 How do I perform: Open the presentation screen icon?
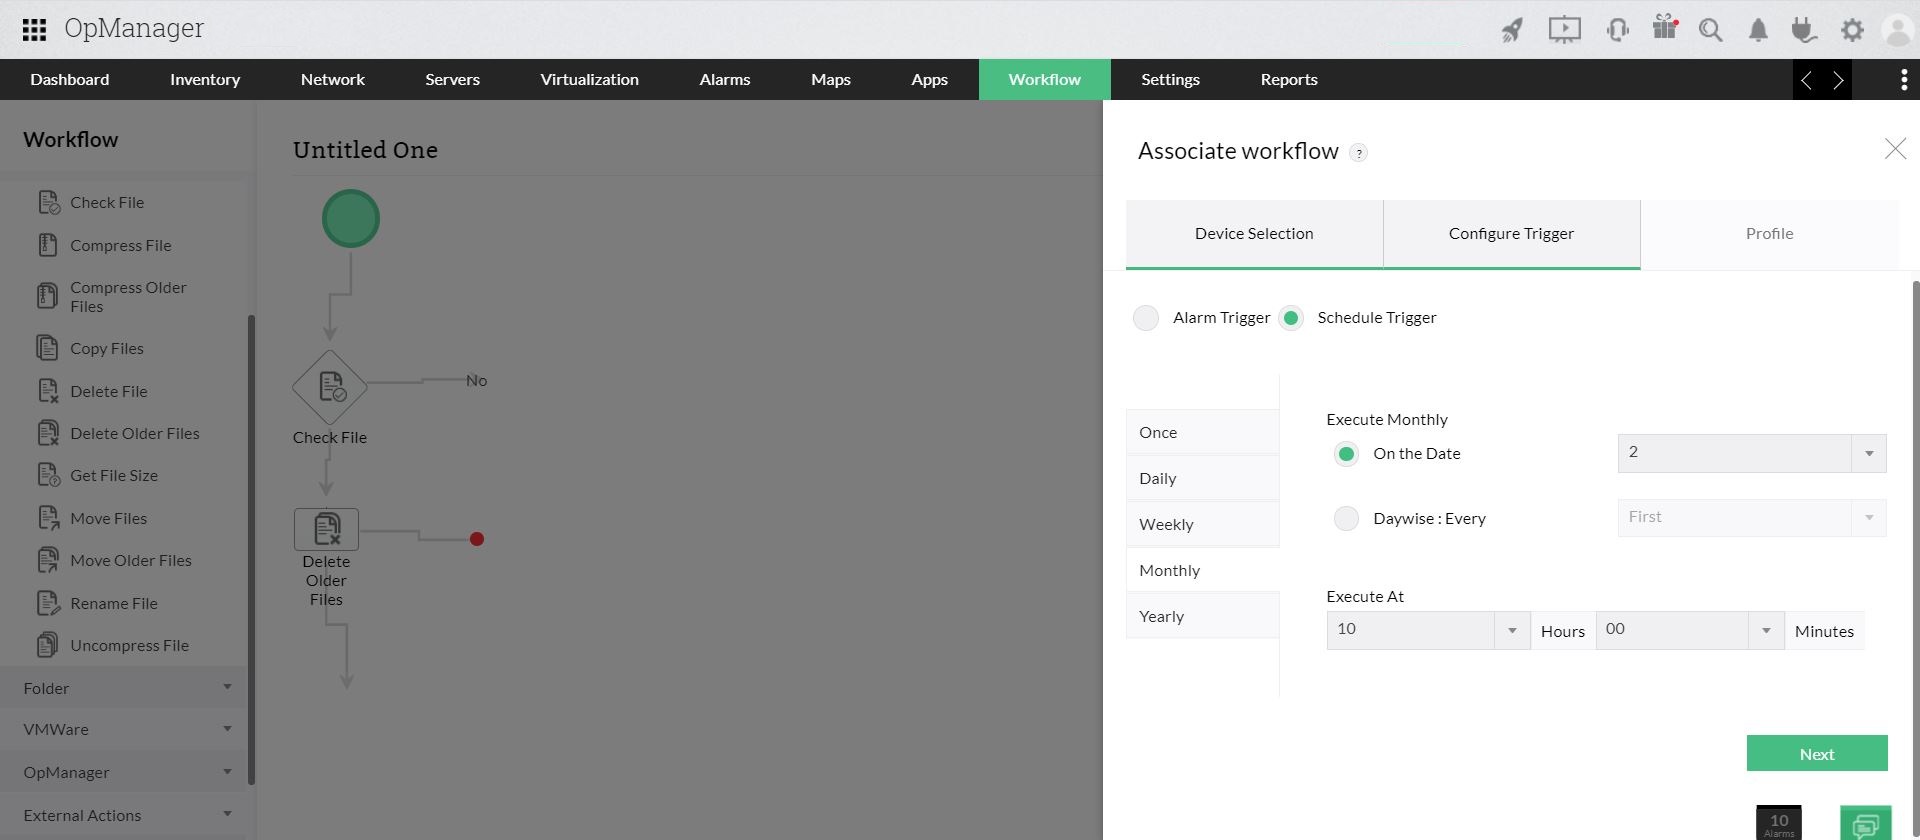1565,30
